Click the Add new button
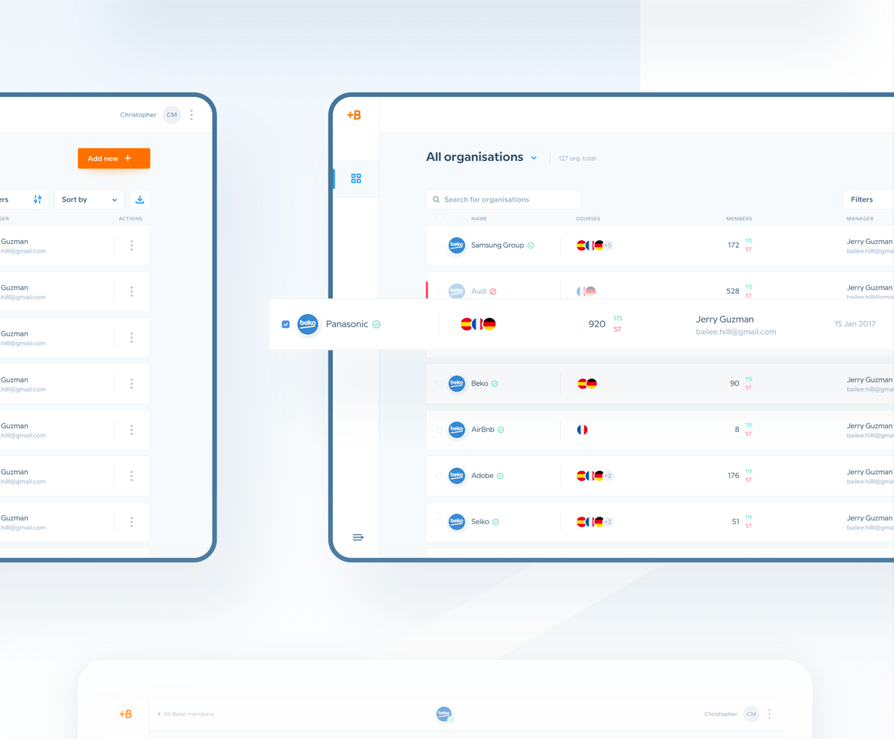894x739 pixels. pos(114,158)
